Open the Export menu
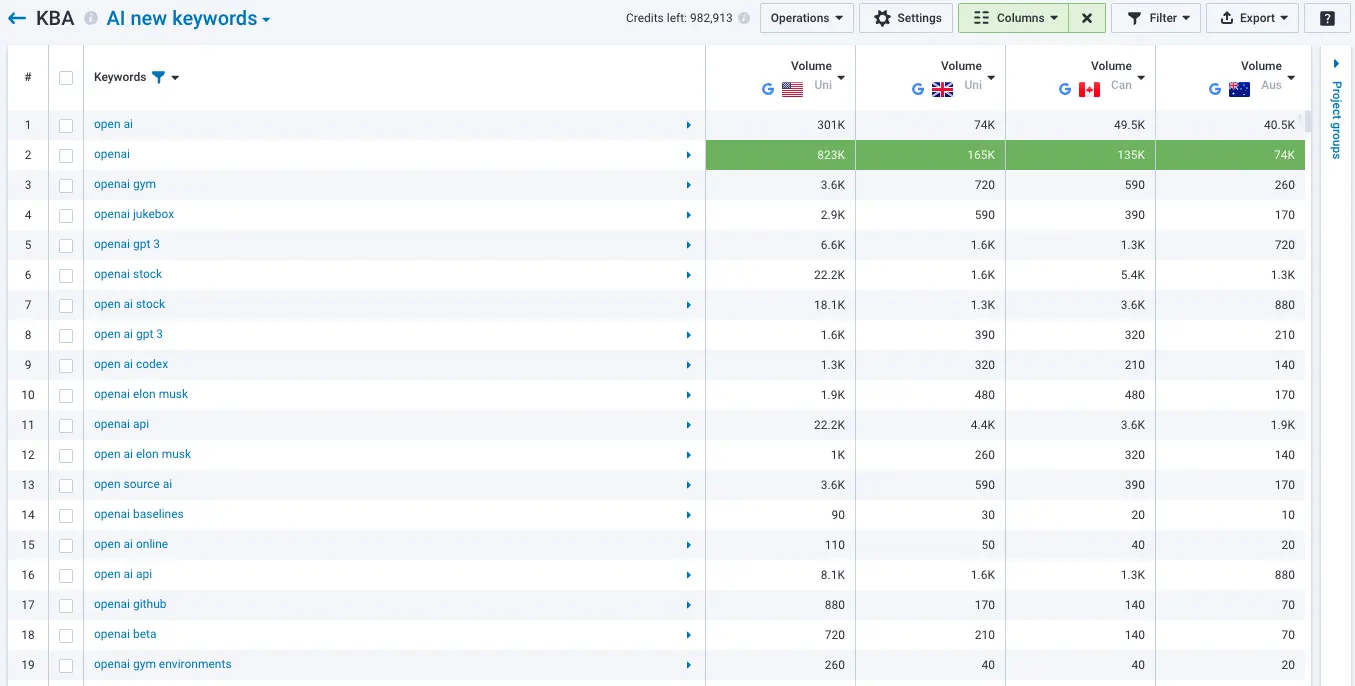 (1253, 18)
